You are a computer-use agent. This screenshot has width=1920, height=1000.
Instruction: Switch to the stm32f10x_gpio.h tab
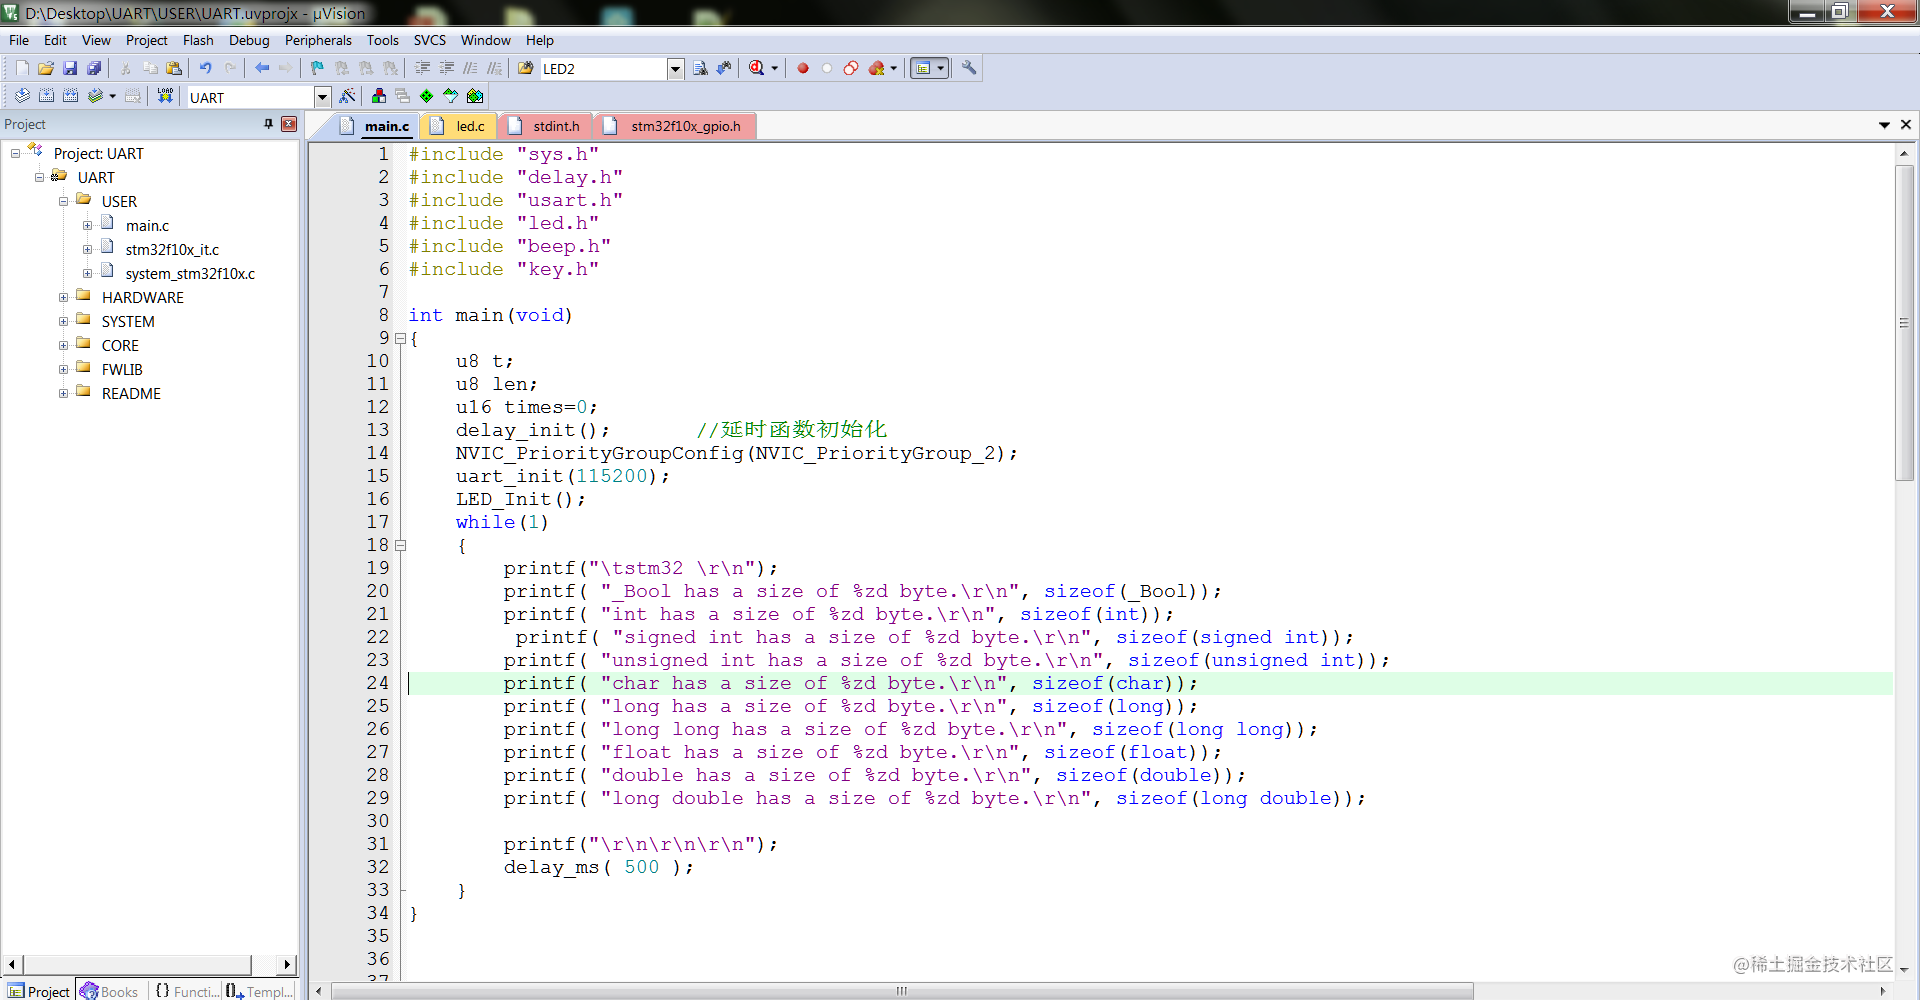[677, 126]
